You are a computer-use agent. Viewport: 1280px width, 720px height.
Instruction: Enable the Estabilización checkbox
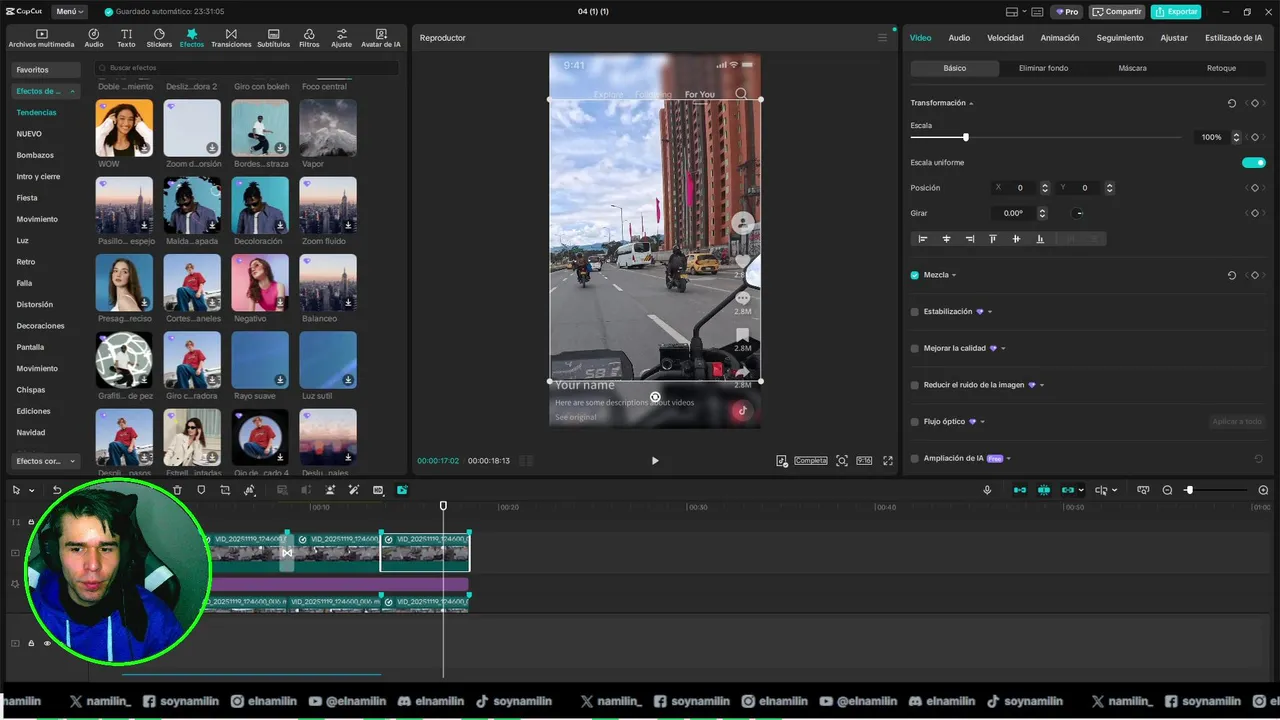tap(915, 312)
